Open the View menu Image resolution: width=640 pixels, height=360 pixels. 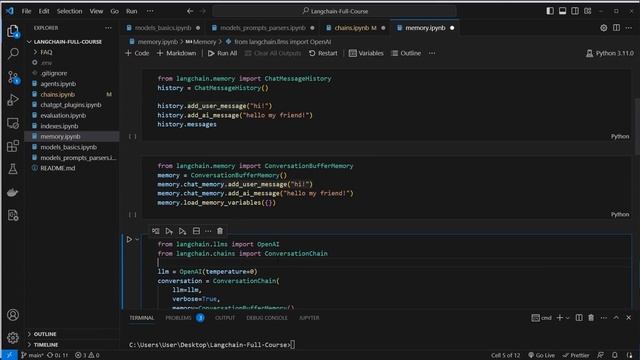click(x=96, y=11)
